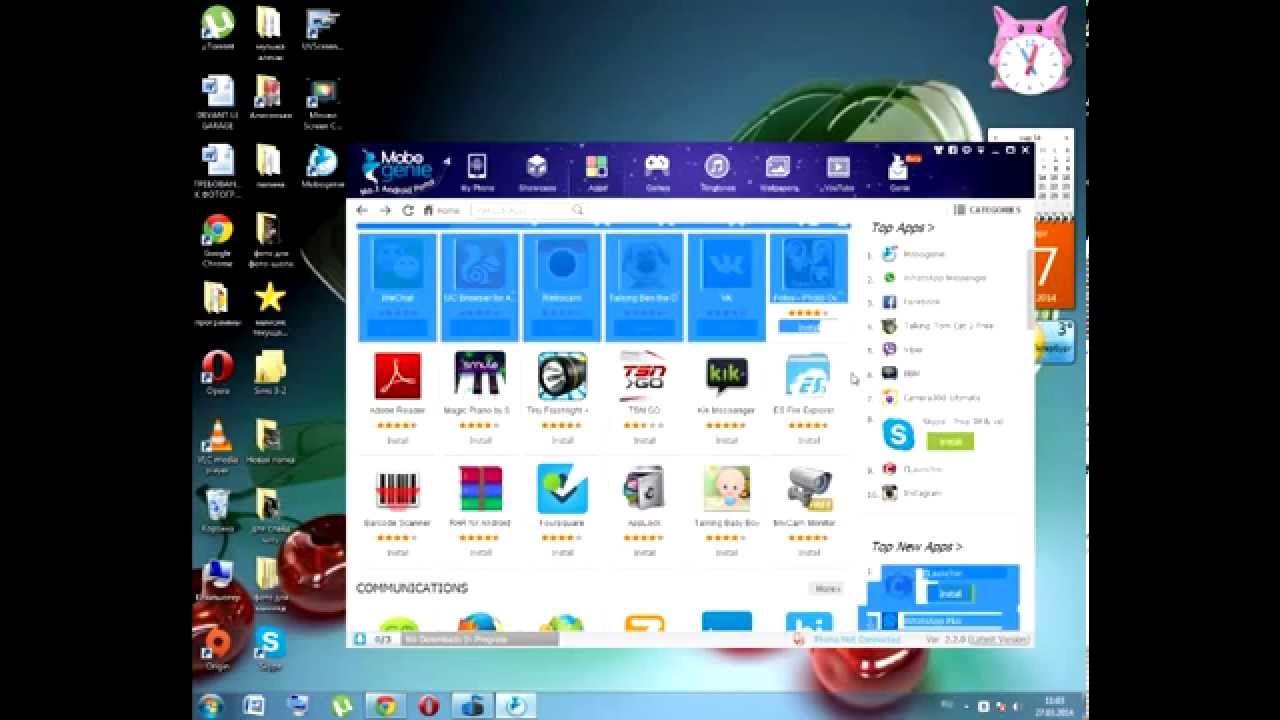1280x720 pixels.
Task: Go to Home in Mobogenie
Action: 441,210
